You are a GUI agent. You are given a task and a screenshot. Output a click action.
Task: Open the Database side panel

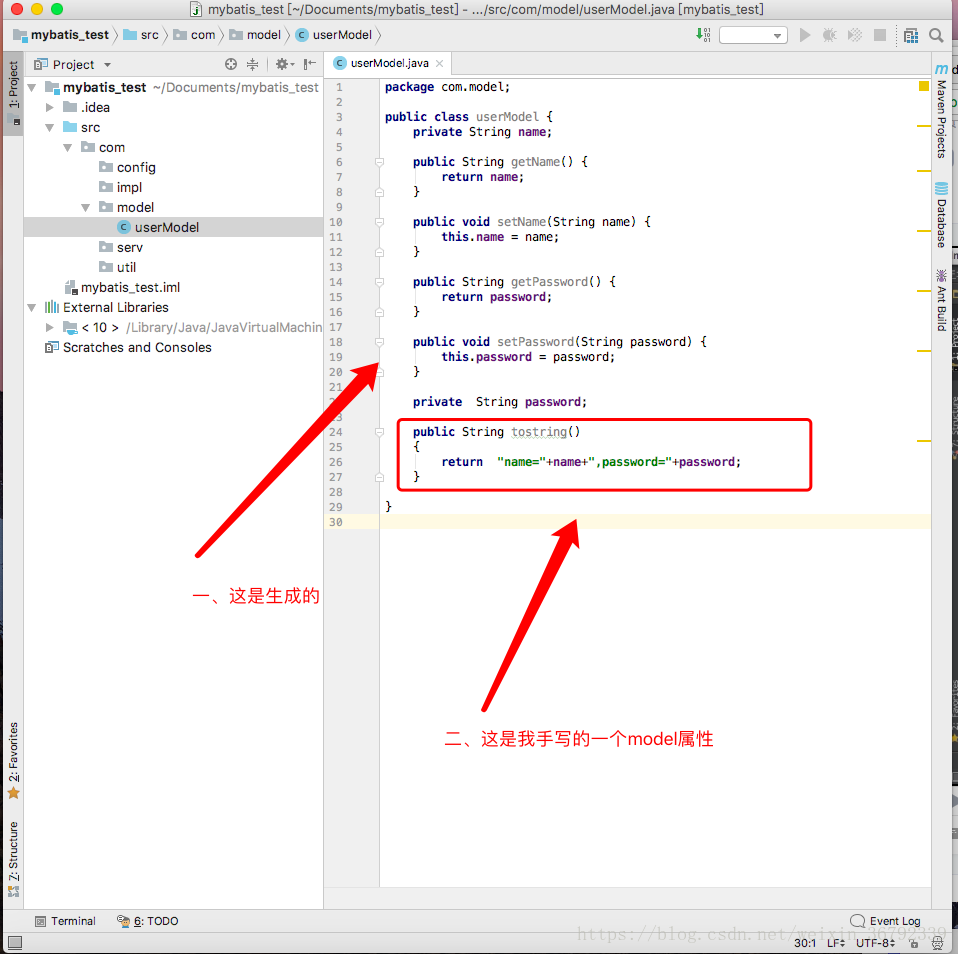click(x=942, y=215)
